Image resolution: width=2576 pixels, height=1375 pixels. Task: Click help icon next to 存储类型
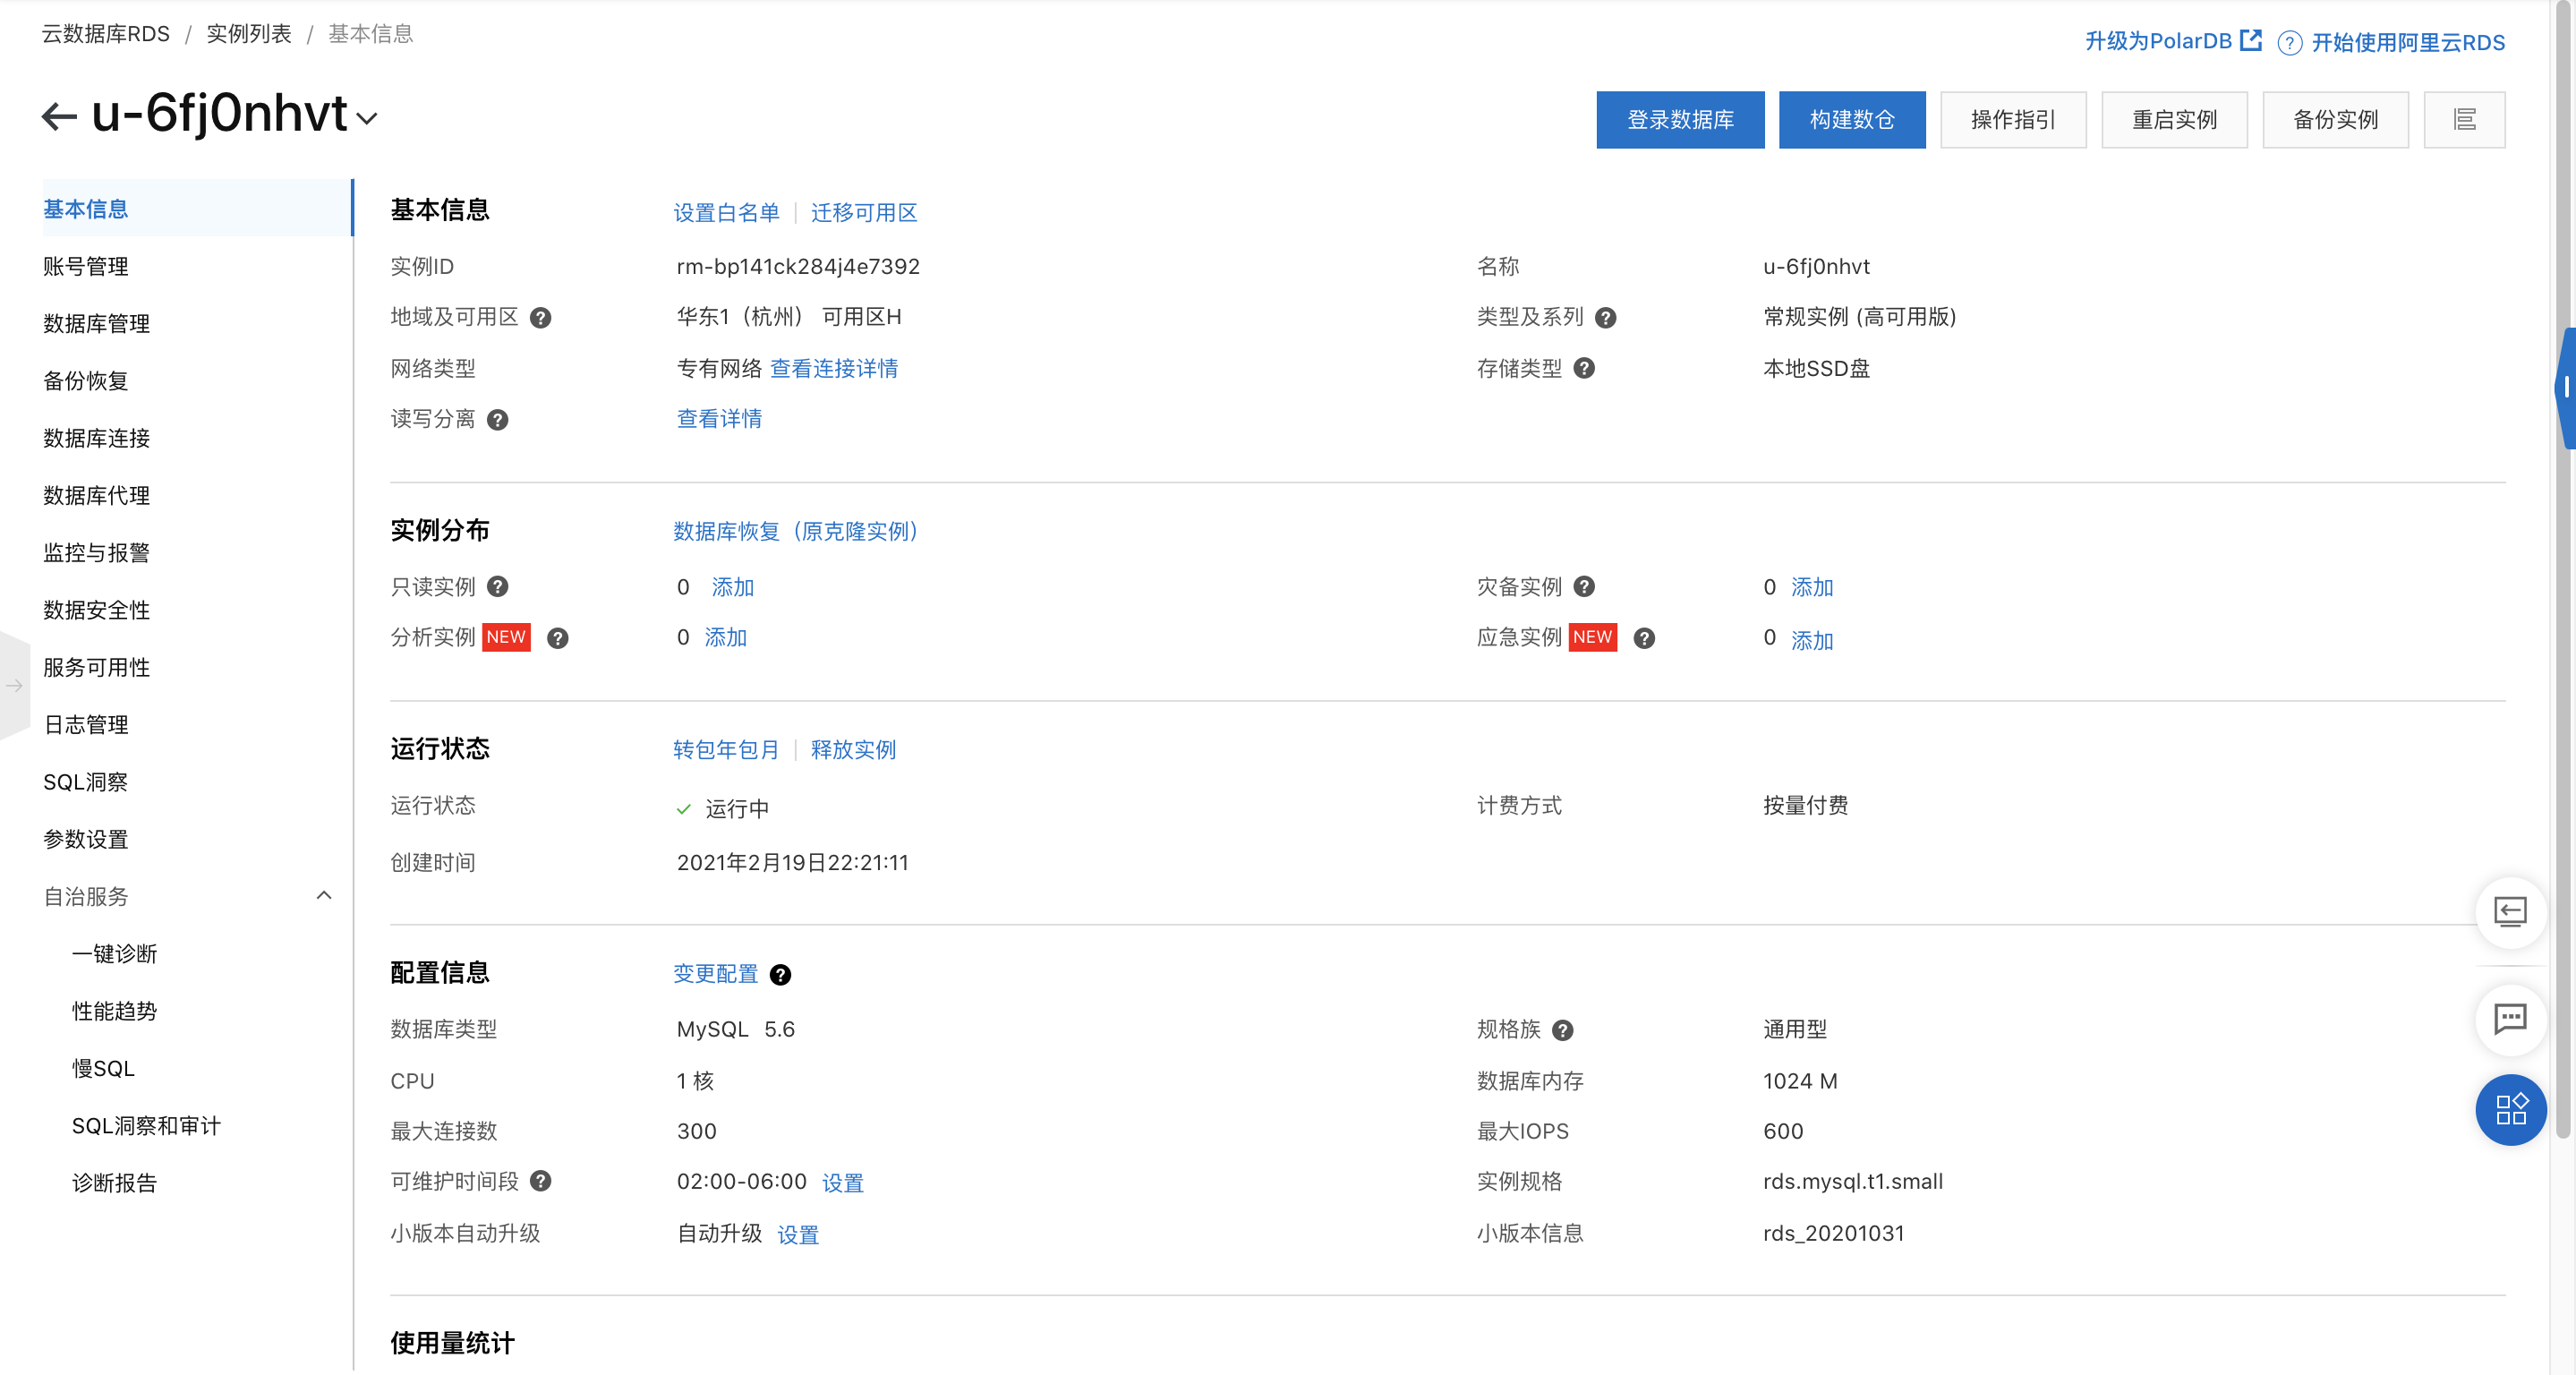(x=1584, y=368)
